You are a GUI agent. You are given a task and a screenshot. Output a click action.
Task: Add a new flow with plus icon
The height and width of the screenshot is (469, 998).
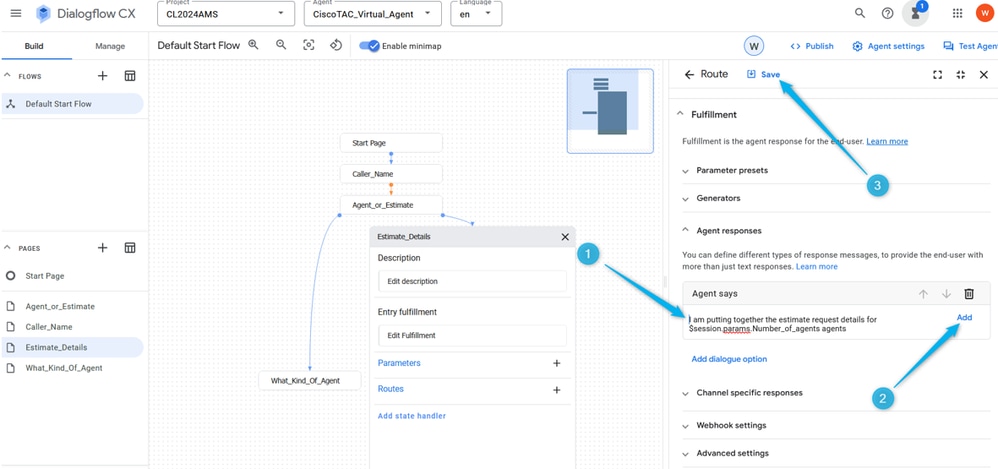102,76
